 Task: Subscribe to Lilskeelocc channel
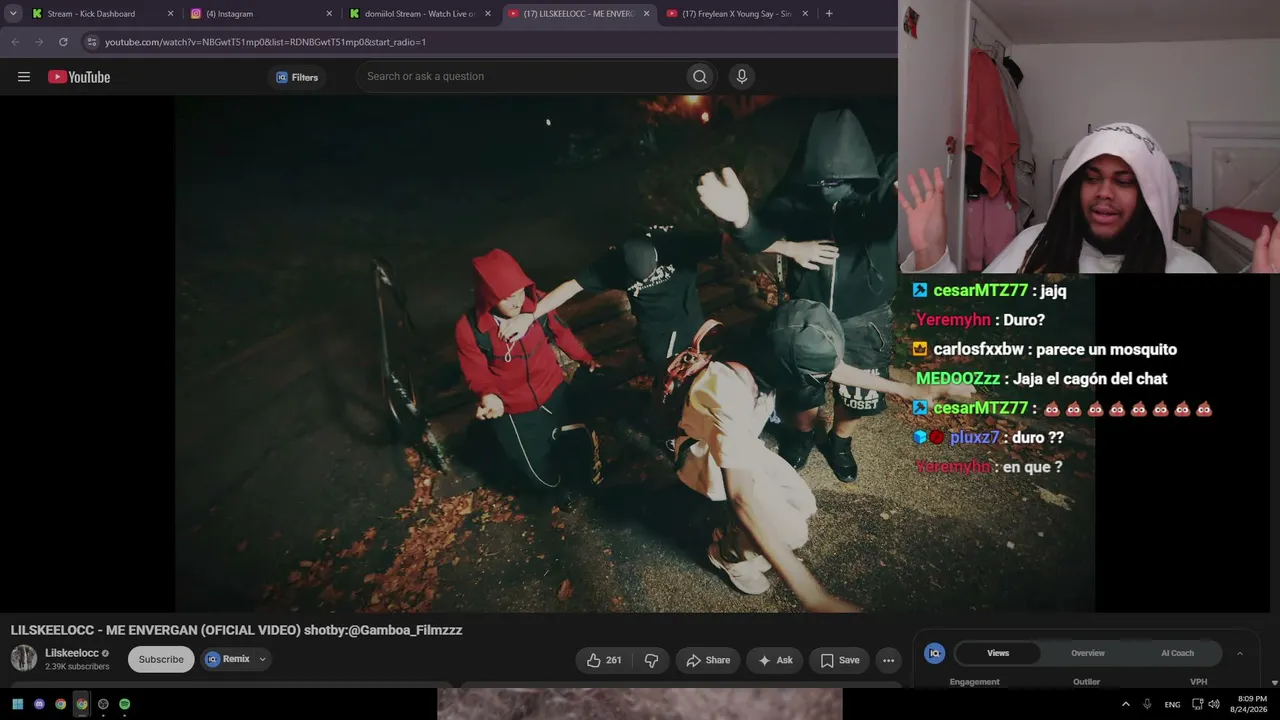click(161, 659)
